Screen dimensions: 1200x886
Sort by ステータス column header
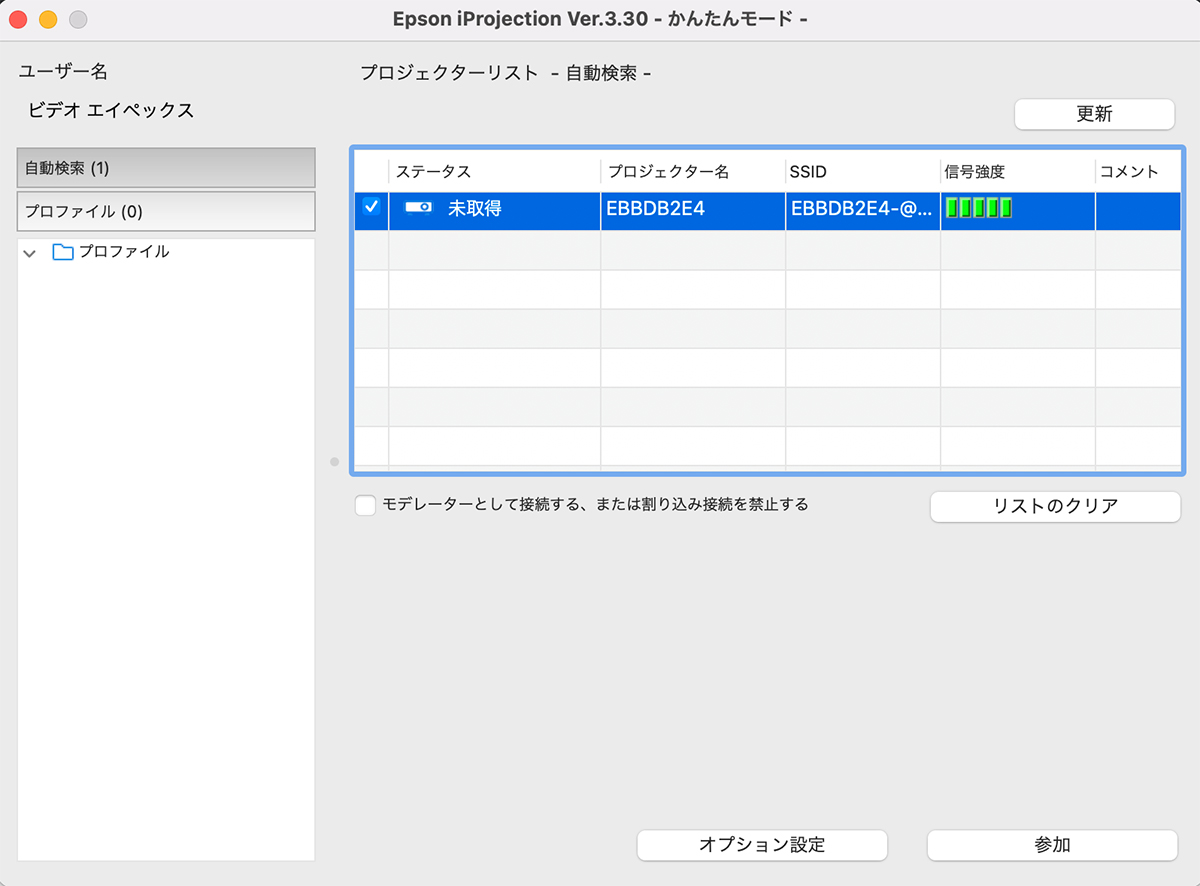pyautogui.click(x=495, y=171)
